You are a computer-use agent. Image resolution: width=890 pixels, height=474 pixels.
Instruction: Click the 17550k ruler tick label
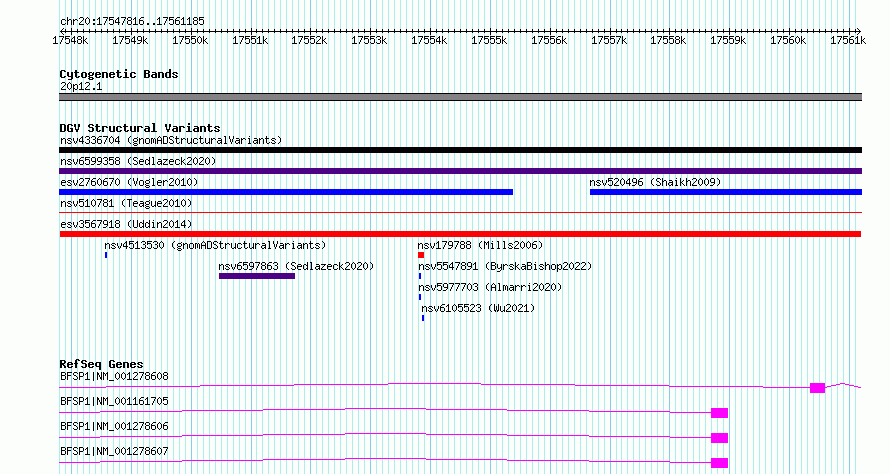click(190, 40)
